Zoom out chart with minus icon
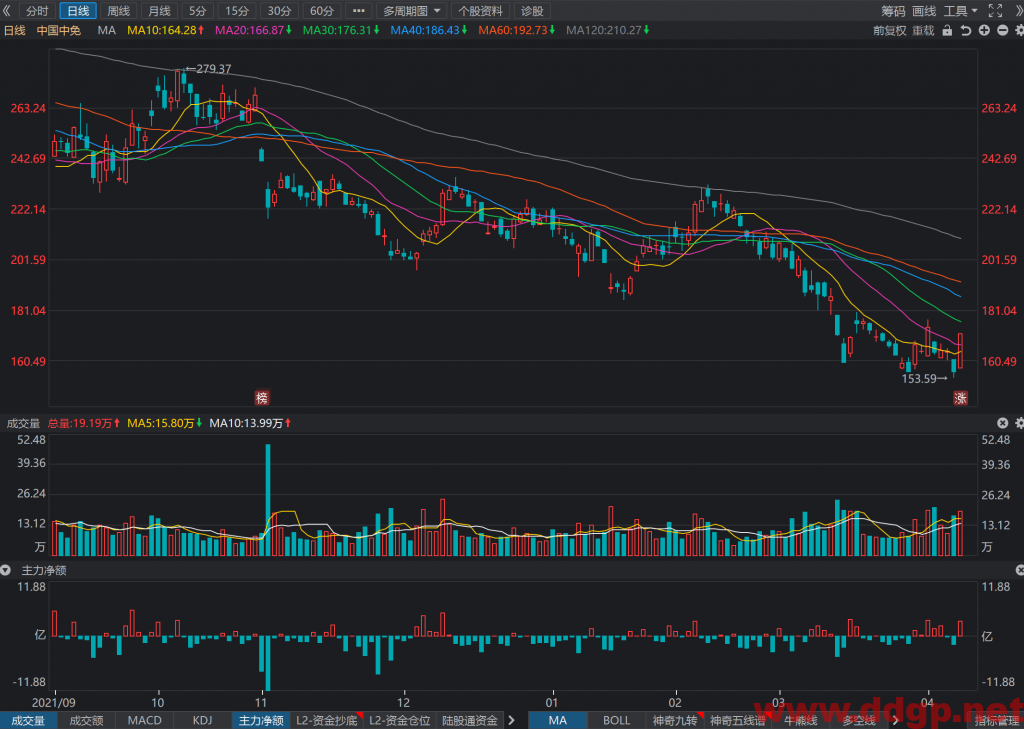 [1002, 30]
